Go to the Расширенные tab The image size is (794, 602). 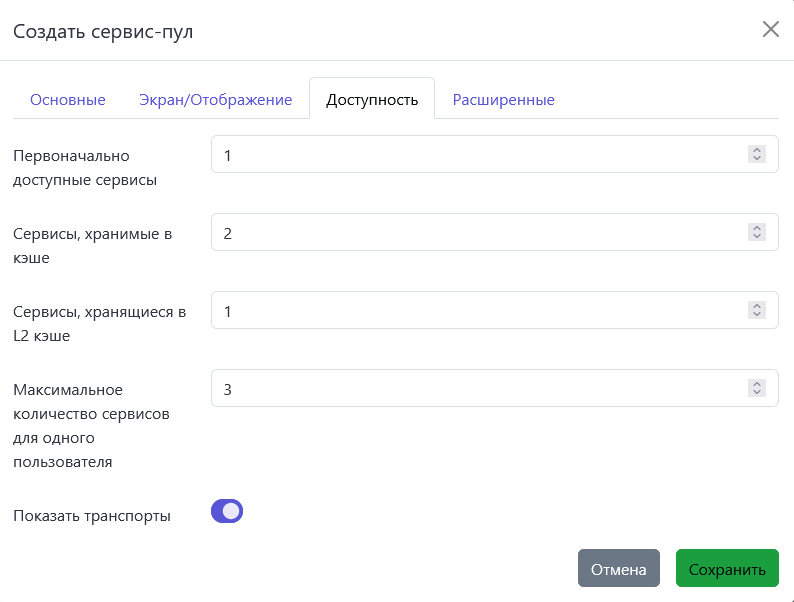503,100
